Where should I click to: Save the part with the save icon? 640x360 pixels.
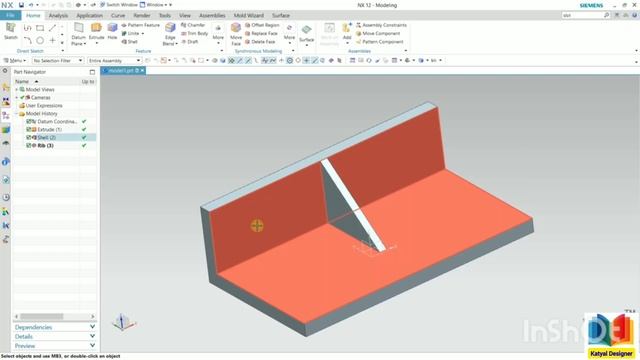click(x=21, y=5)
